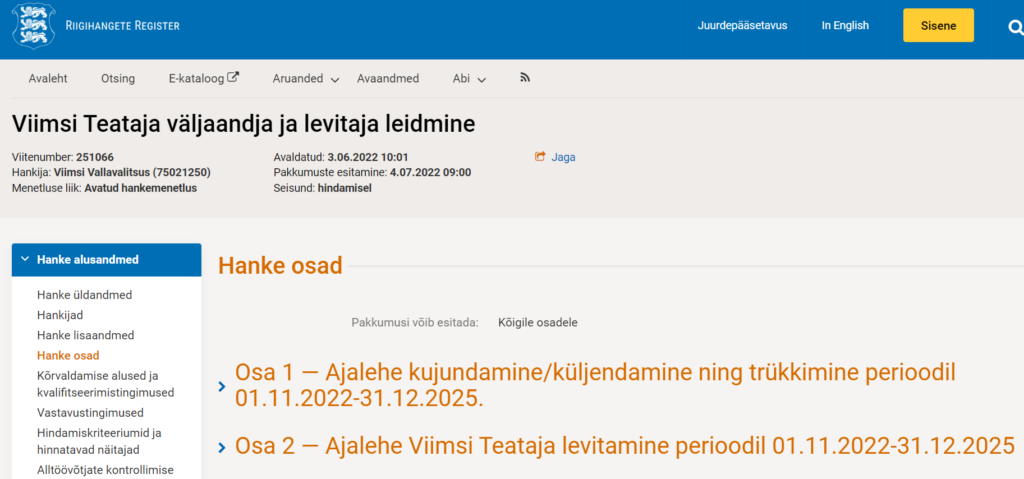1024x479 pixels.
Task: Open Hindamiskriteeriumid ja hinnatavad näitajad sidebar item
Action: point(99,441)
